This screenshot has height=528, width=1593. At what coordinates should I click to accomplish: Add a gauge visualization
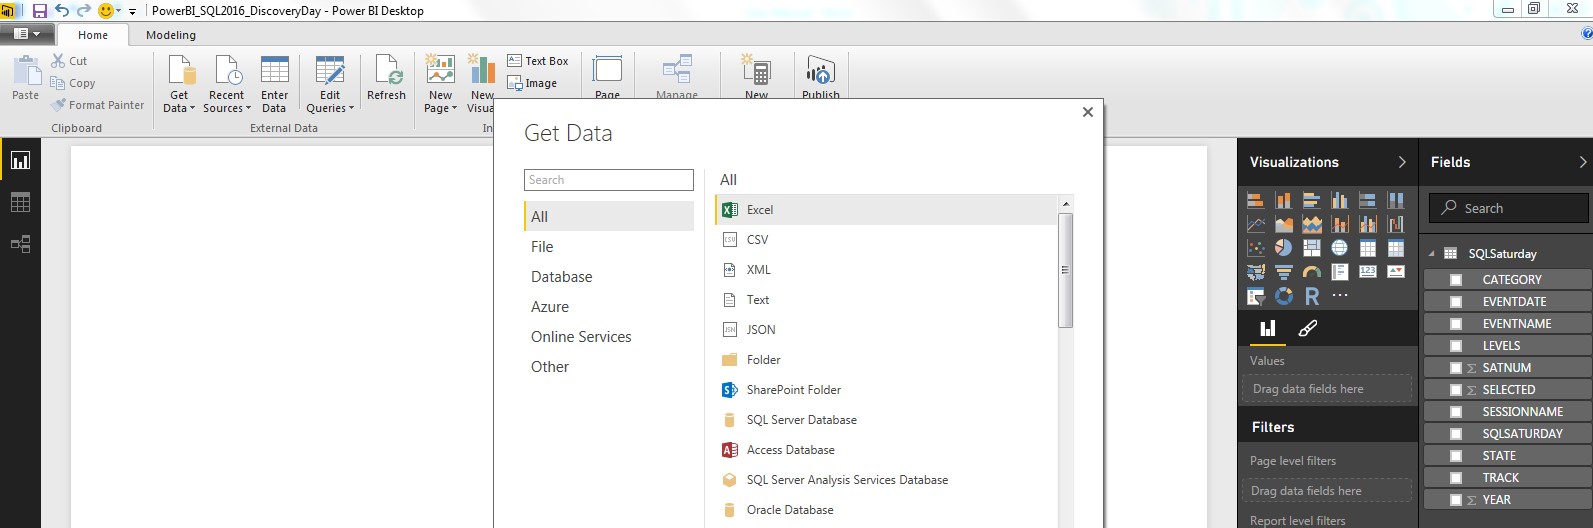pyautogui.click(x=1312, y=271)
